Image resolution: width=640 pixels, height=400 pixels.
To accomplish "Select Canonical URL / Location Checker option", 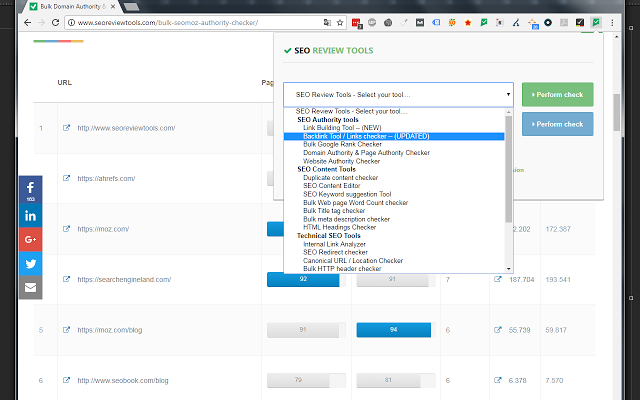I will 394,260.
